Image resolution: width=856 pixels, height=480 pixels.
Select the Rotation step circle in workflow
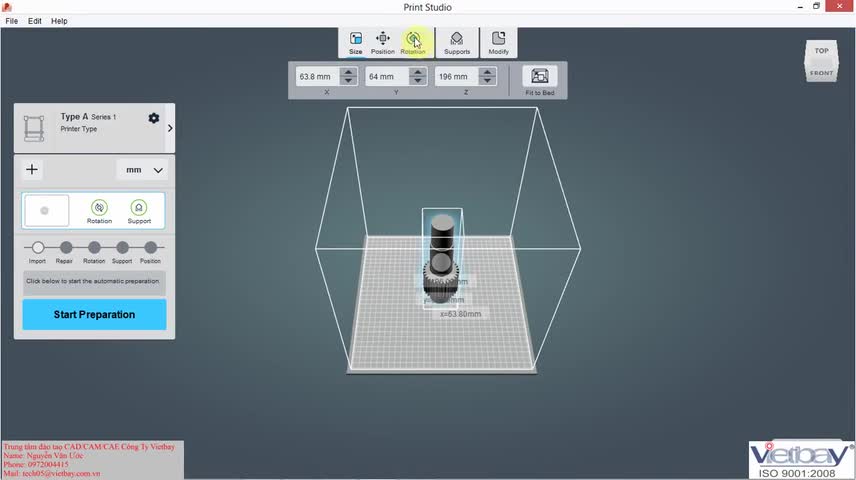point(94,247)
